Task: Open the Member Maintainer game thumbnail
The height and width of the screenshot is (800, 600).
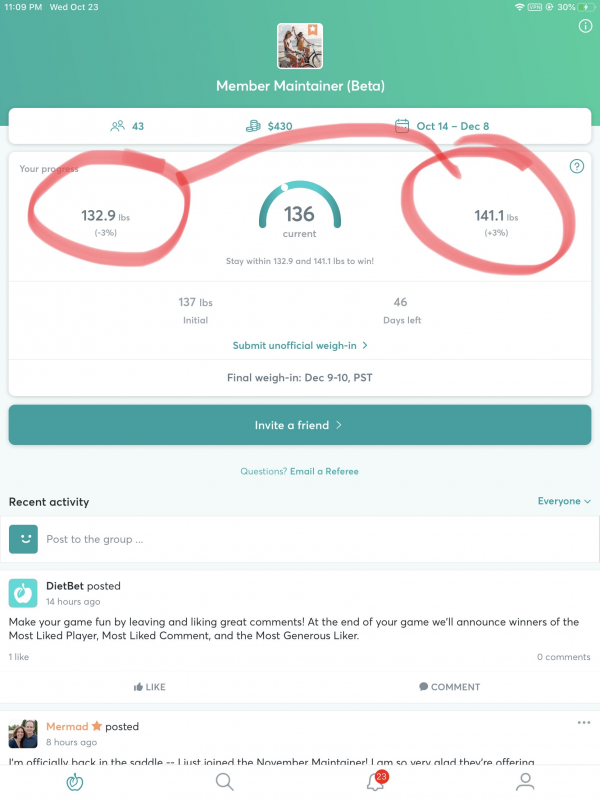Action: (299, 46)
